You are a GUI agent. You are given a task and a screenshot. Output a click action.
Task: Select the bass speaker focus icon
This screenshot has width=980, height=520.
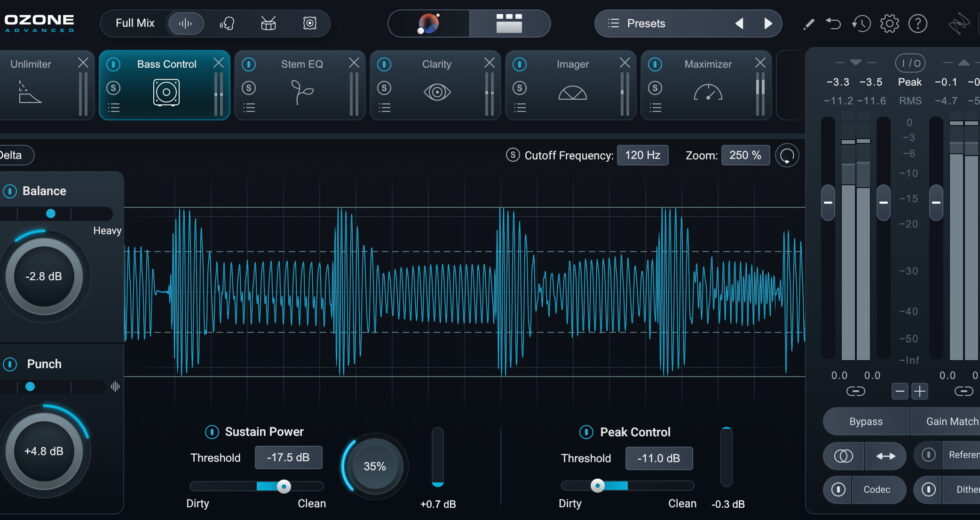pyautogui.click(x=309, y=24)
